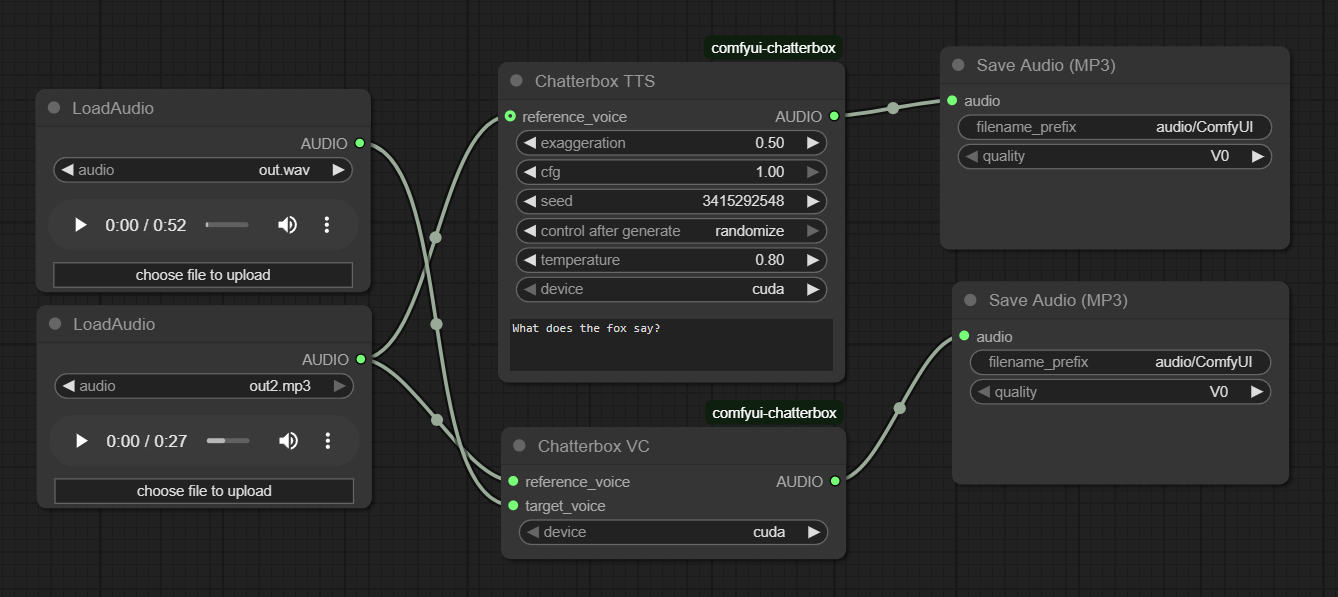Edit filename_prefix in lower Save Audio node

click(1120, 362)
